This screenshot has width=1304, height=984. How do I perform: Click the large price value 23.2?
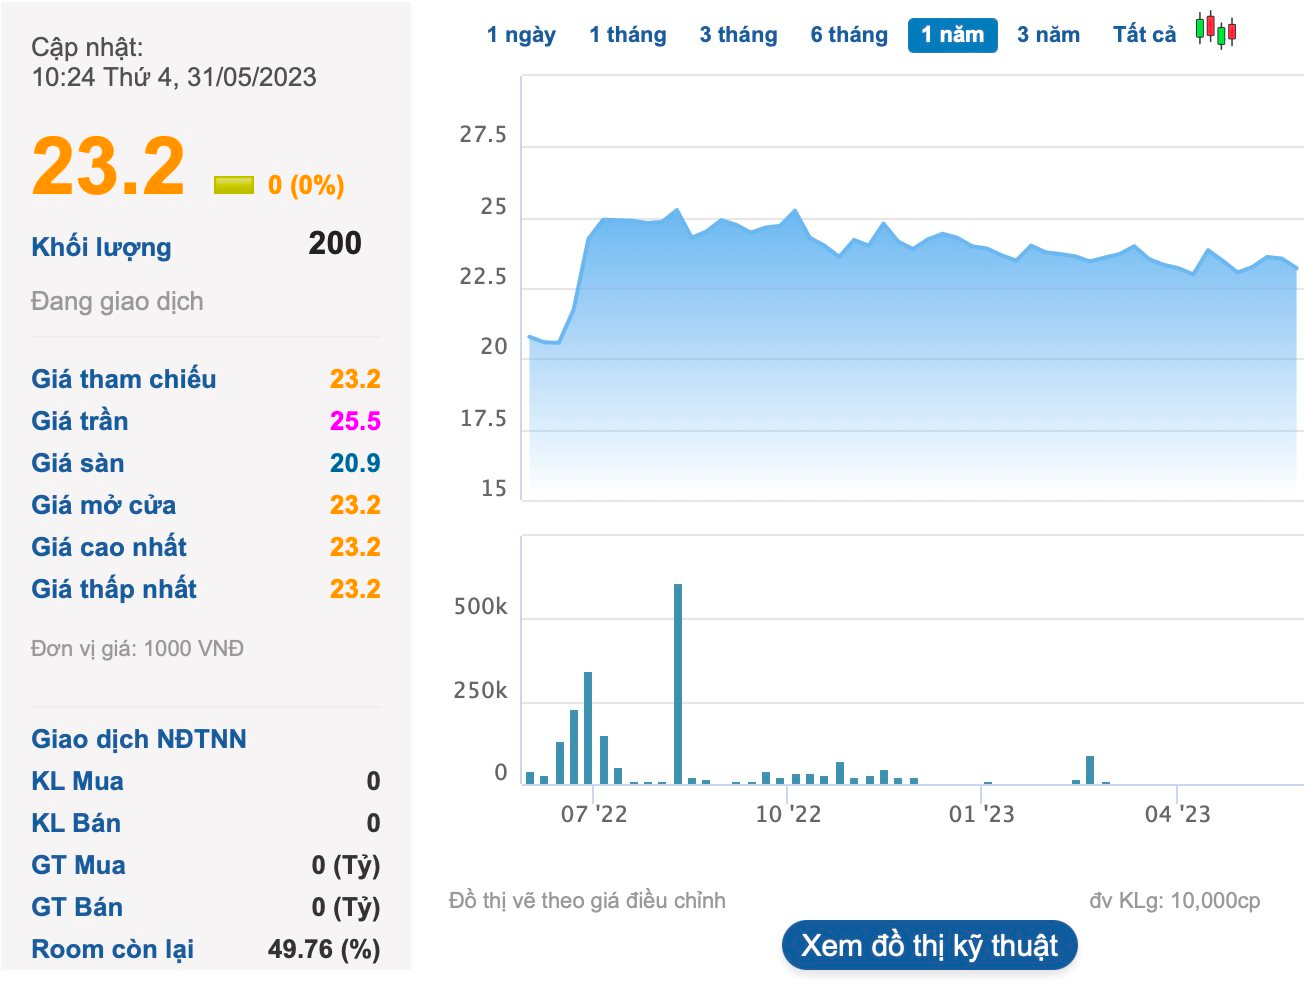(108, 166)
